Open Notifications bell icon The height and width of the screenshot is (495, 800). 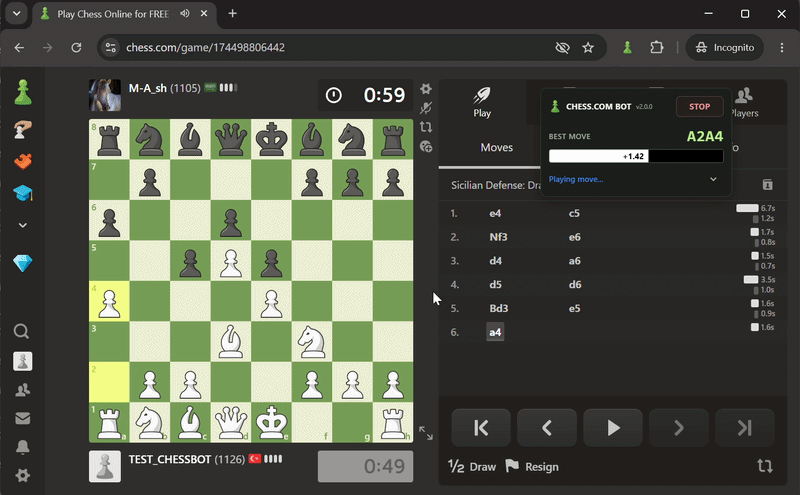coord(22,447)
